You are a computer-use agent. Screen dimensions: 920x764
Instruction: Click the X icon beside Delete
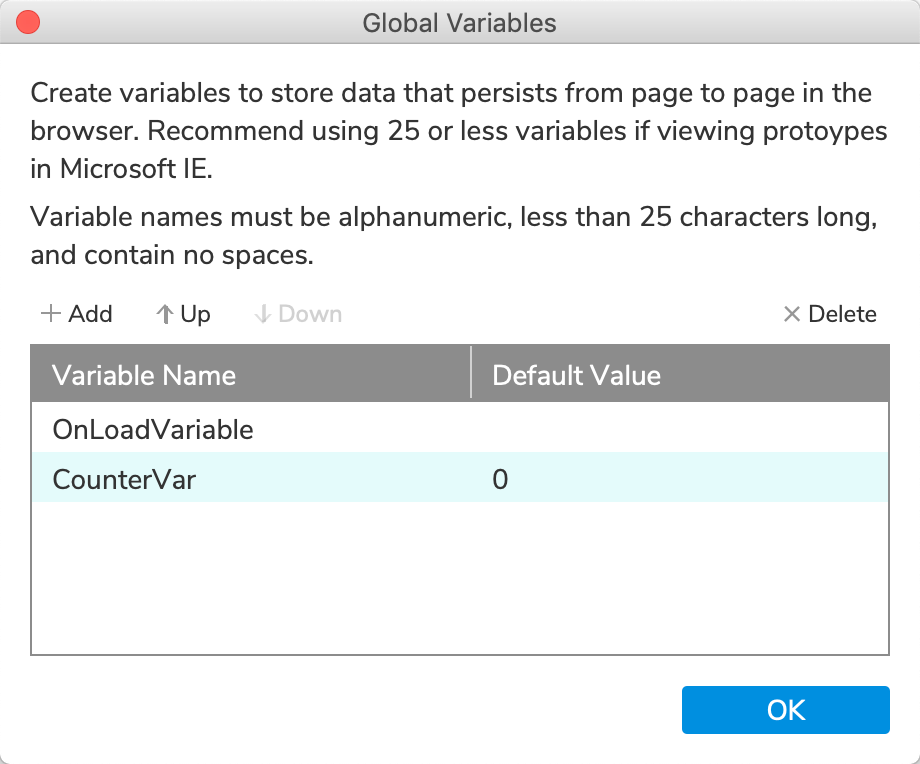pos(792,314)
